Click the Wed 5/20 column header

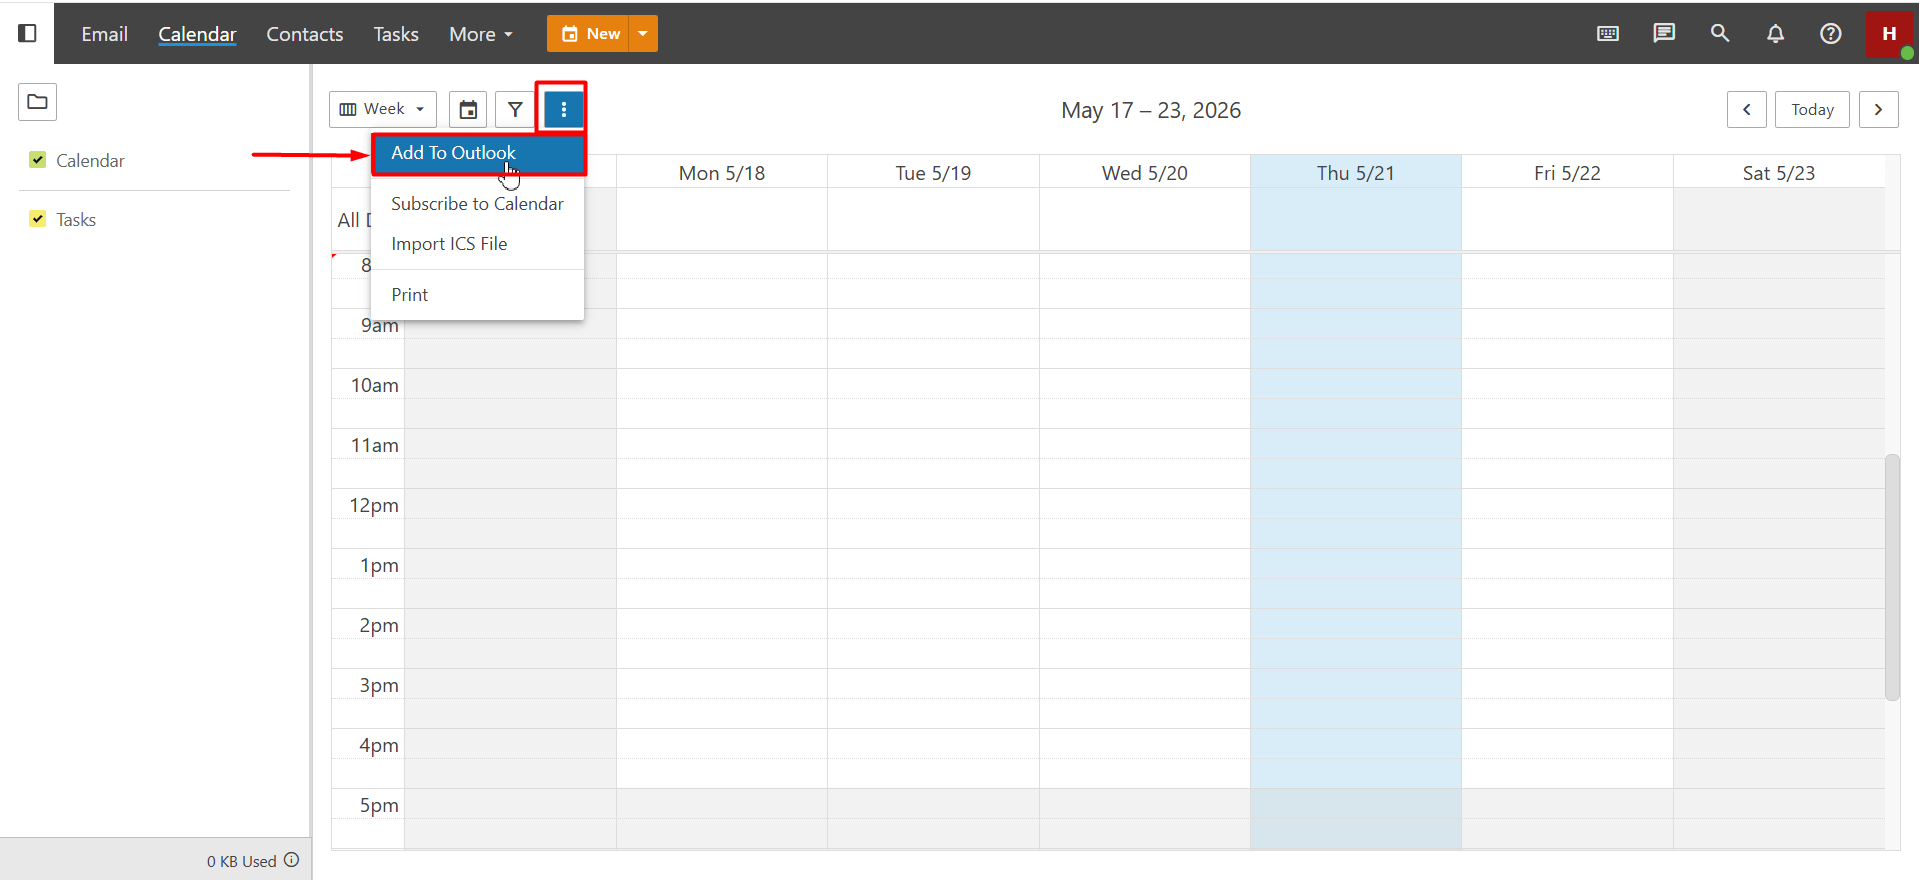coord(1145,173)
